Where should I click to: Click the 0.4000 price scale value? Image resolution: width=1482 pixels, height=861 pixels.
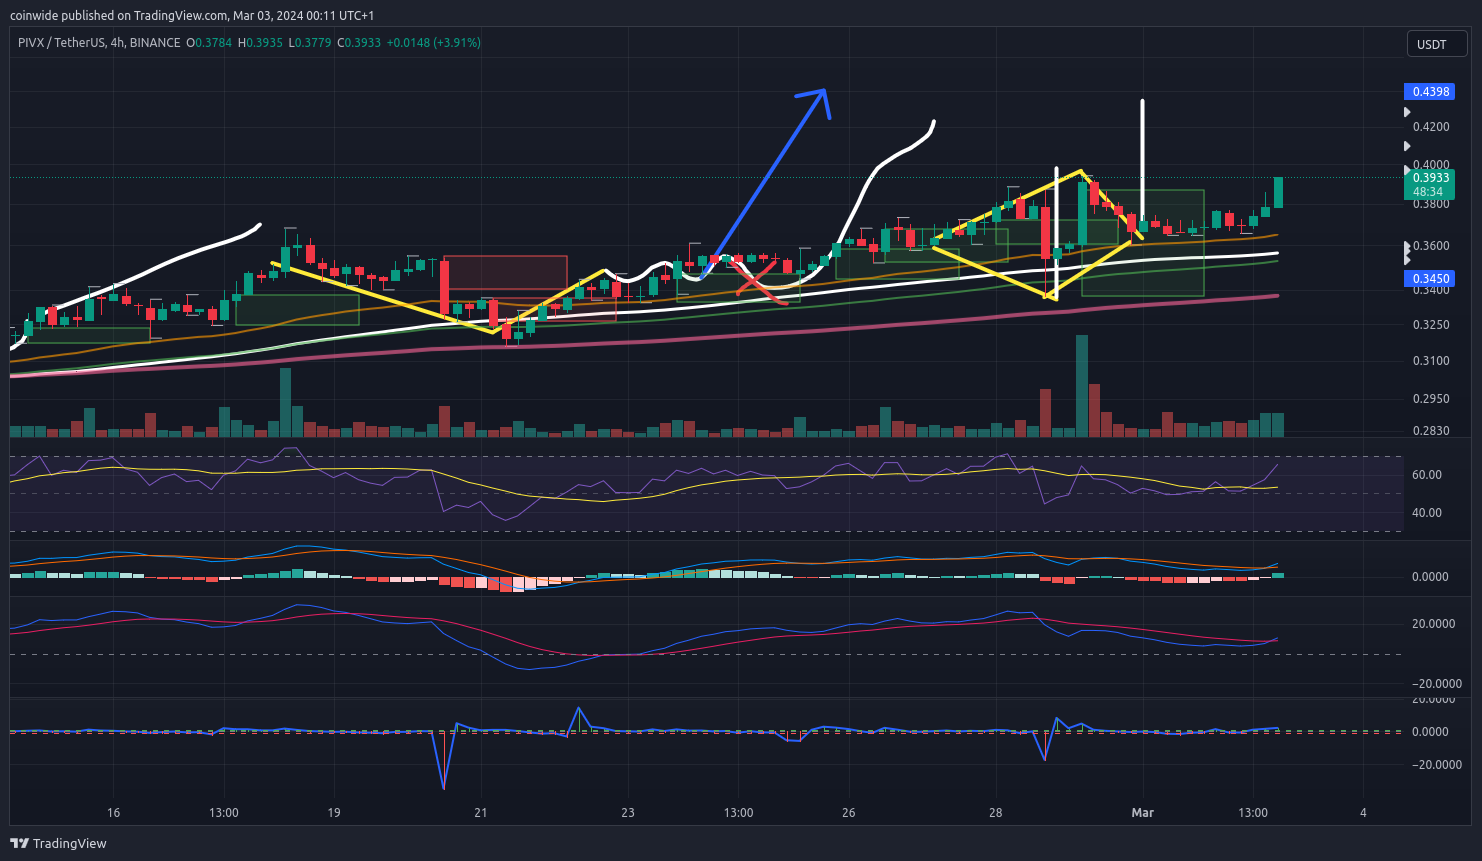pyautogui.click(x=1431, y=165)
